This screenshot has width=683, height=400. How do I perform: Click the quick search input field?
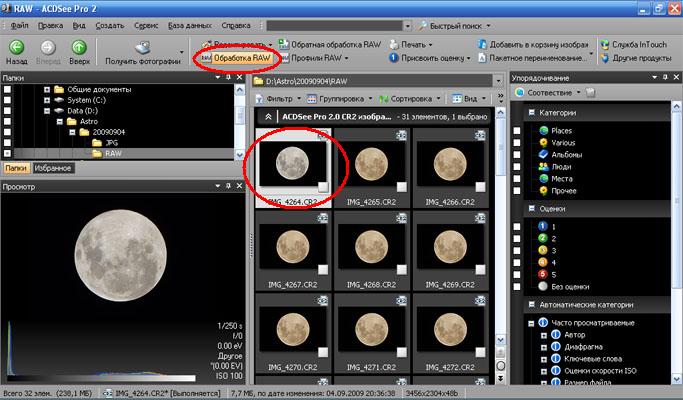pos(335,26)
